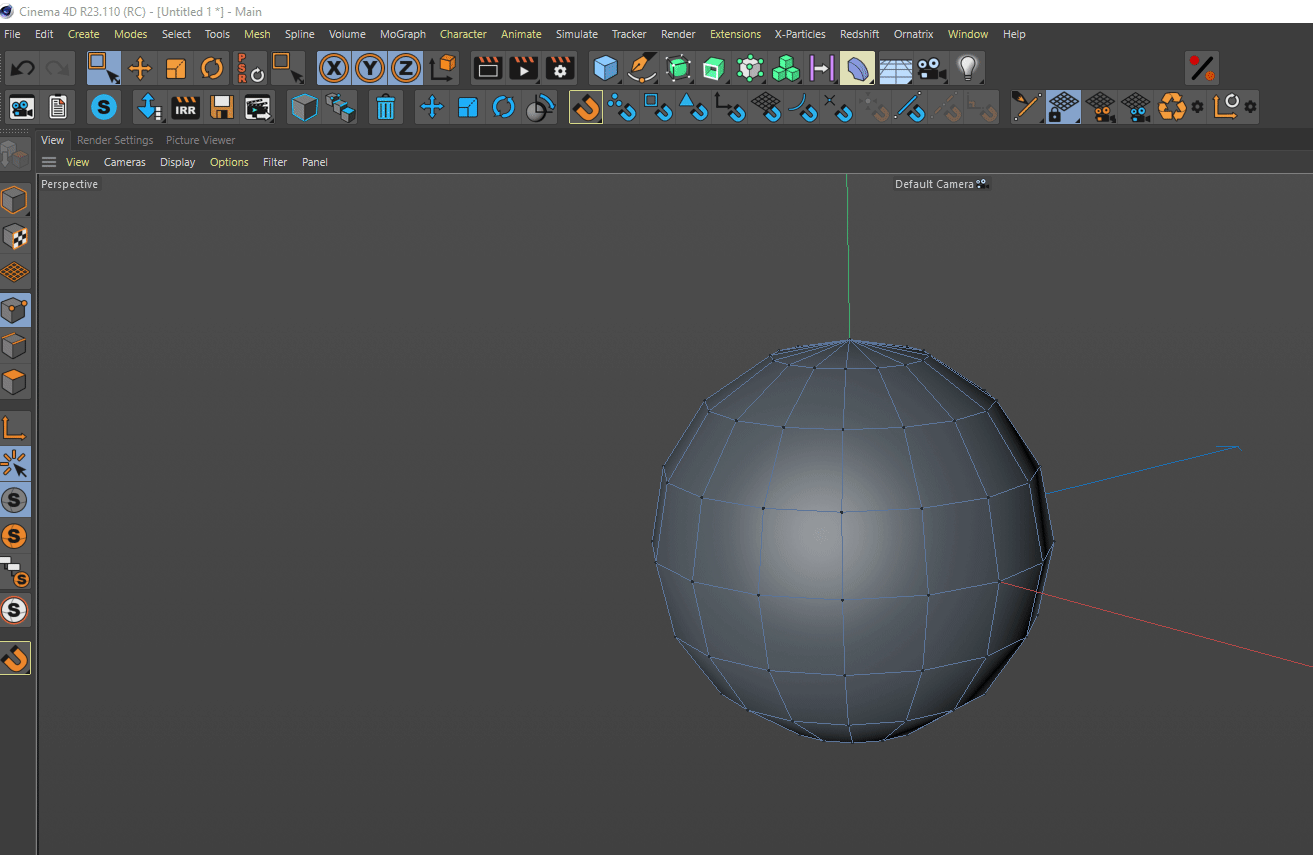Expand the Spline Pen tool dropdown
Image resolution: width=1313 pixels, height=855 pixels.
coord(642,68)
